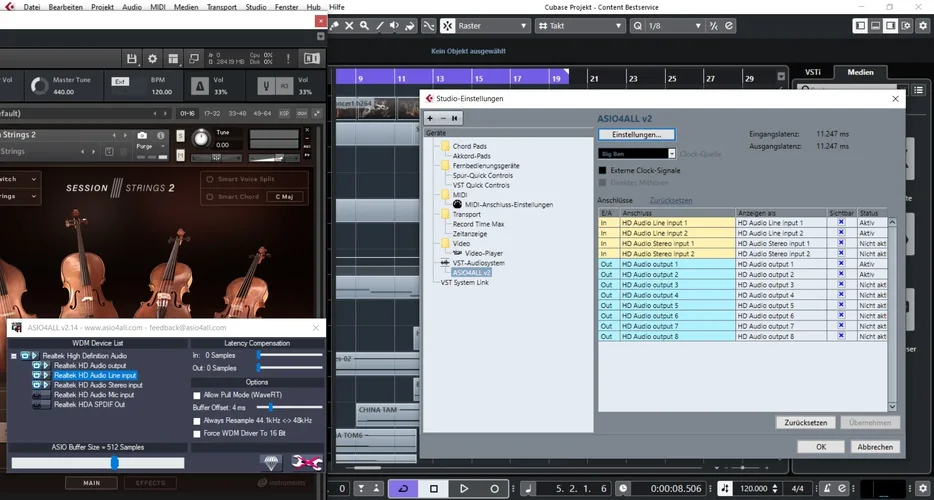
Task: Open Kontakt options gear icon
Action: pos(152,59)
